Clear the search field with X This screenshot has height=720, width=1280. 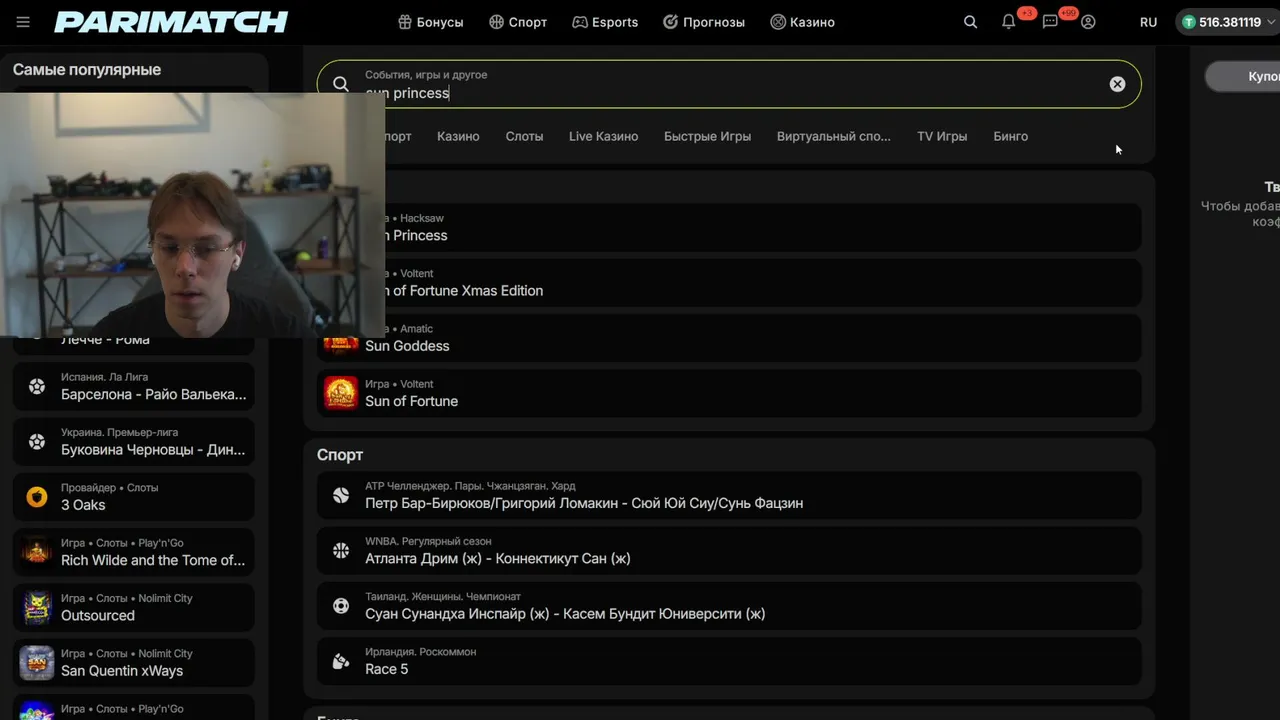[1117, 84]
